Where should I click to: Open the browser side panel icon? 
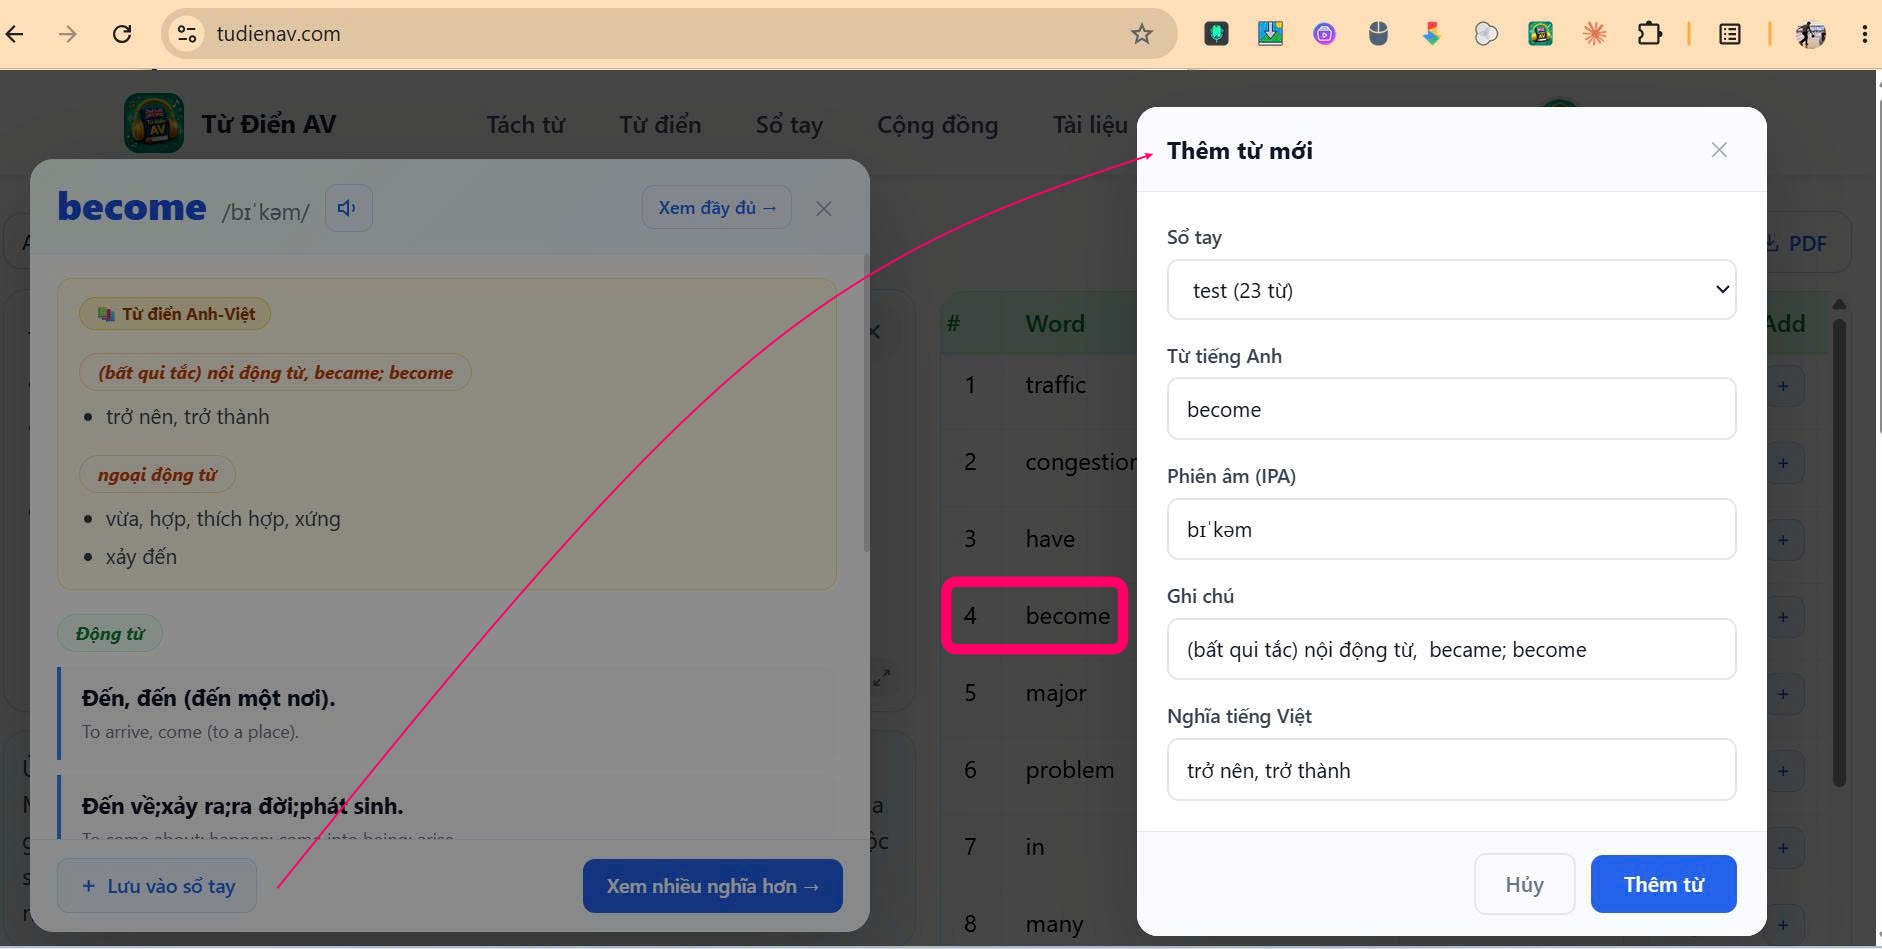click(1729, 34)
